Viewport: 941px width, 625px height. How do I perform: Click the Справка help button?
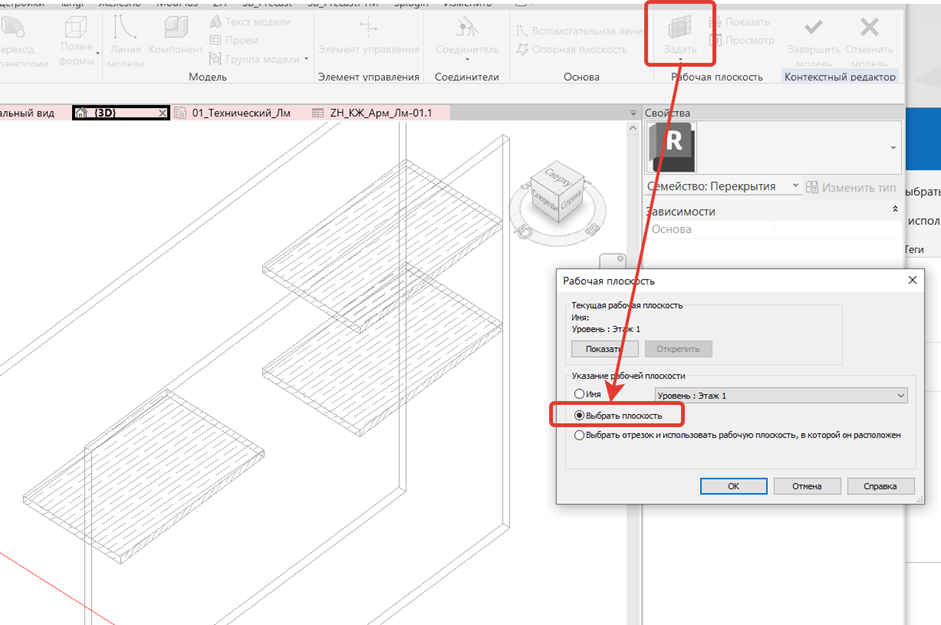tap(880, 486)
